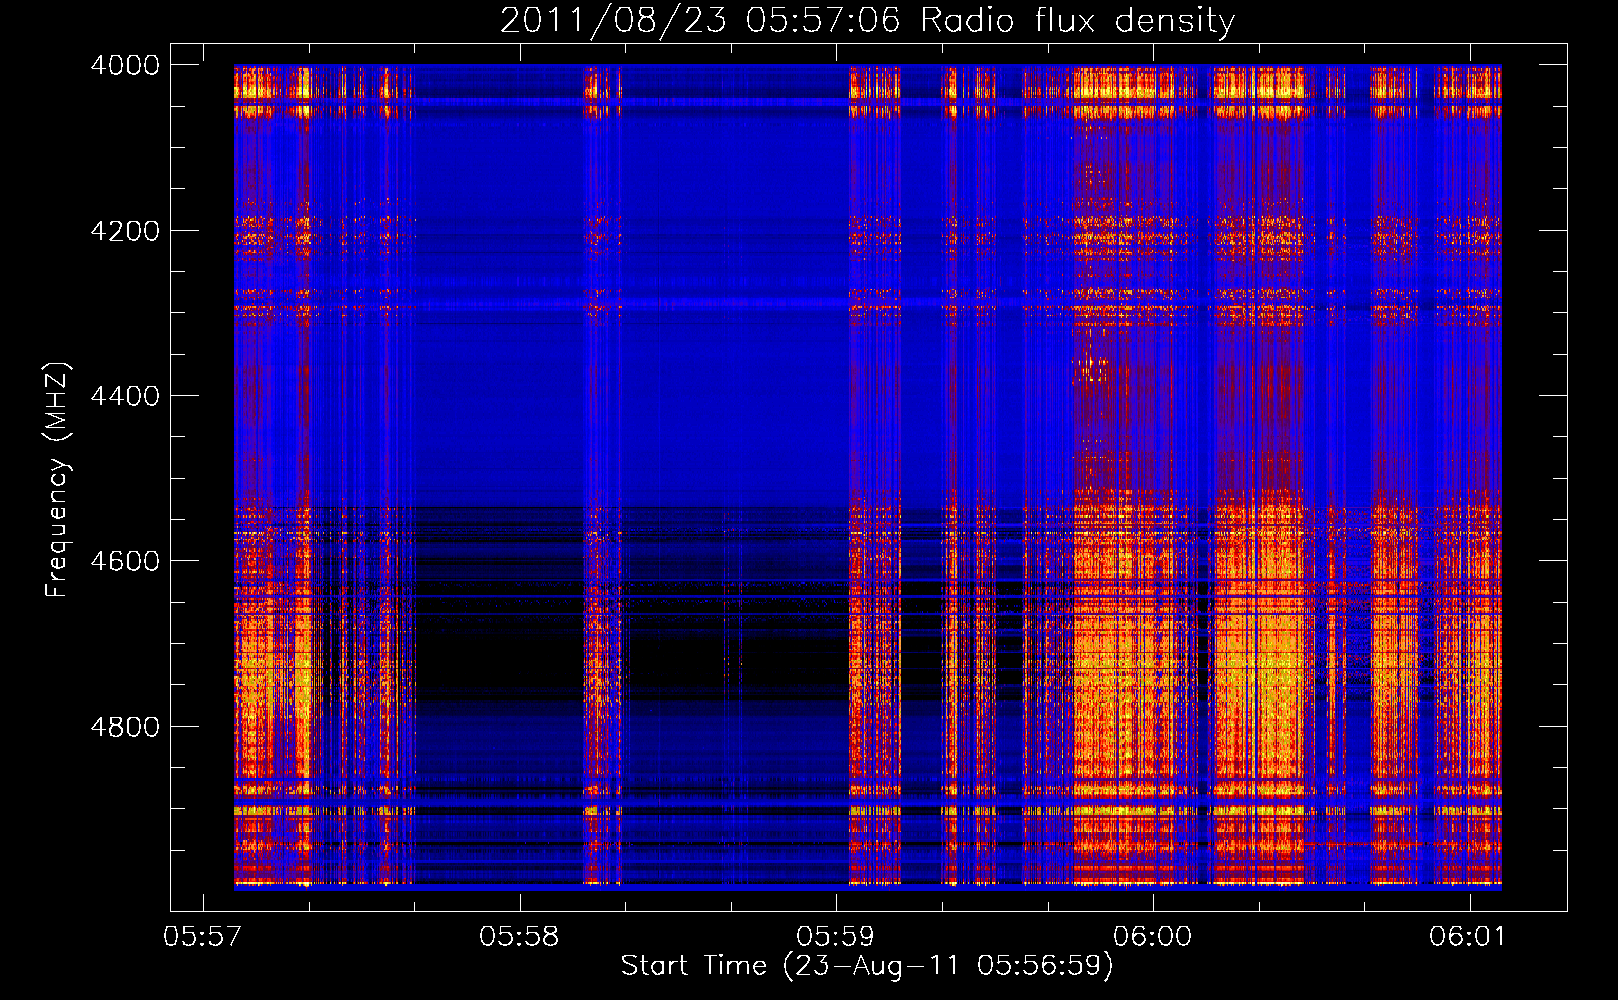Screen dimensions: 1618x1000
Task: Click the plot title '2011/08/23 05:57:06 Radio flux density'
Action: point(867,20)
